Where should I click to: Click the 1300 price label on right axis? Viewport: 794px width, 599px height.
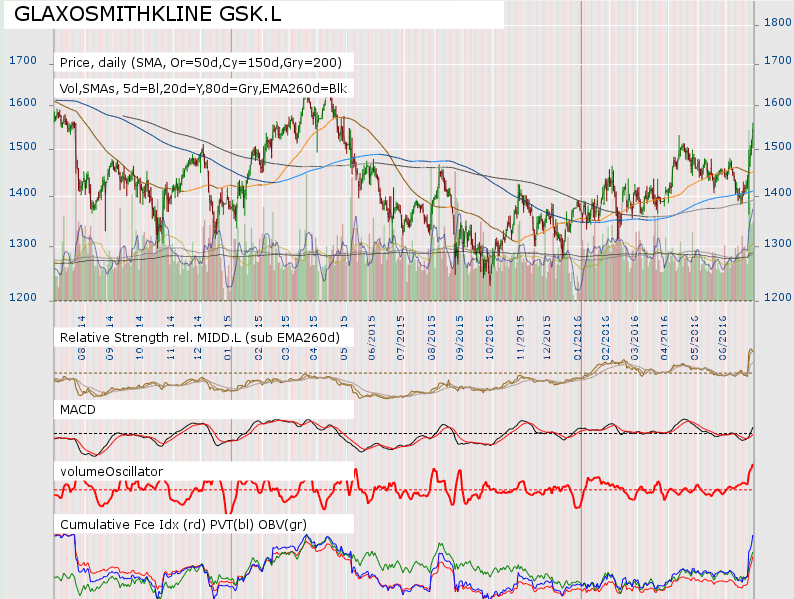pos(777,244)
